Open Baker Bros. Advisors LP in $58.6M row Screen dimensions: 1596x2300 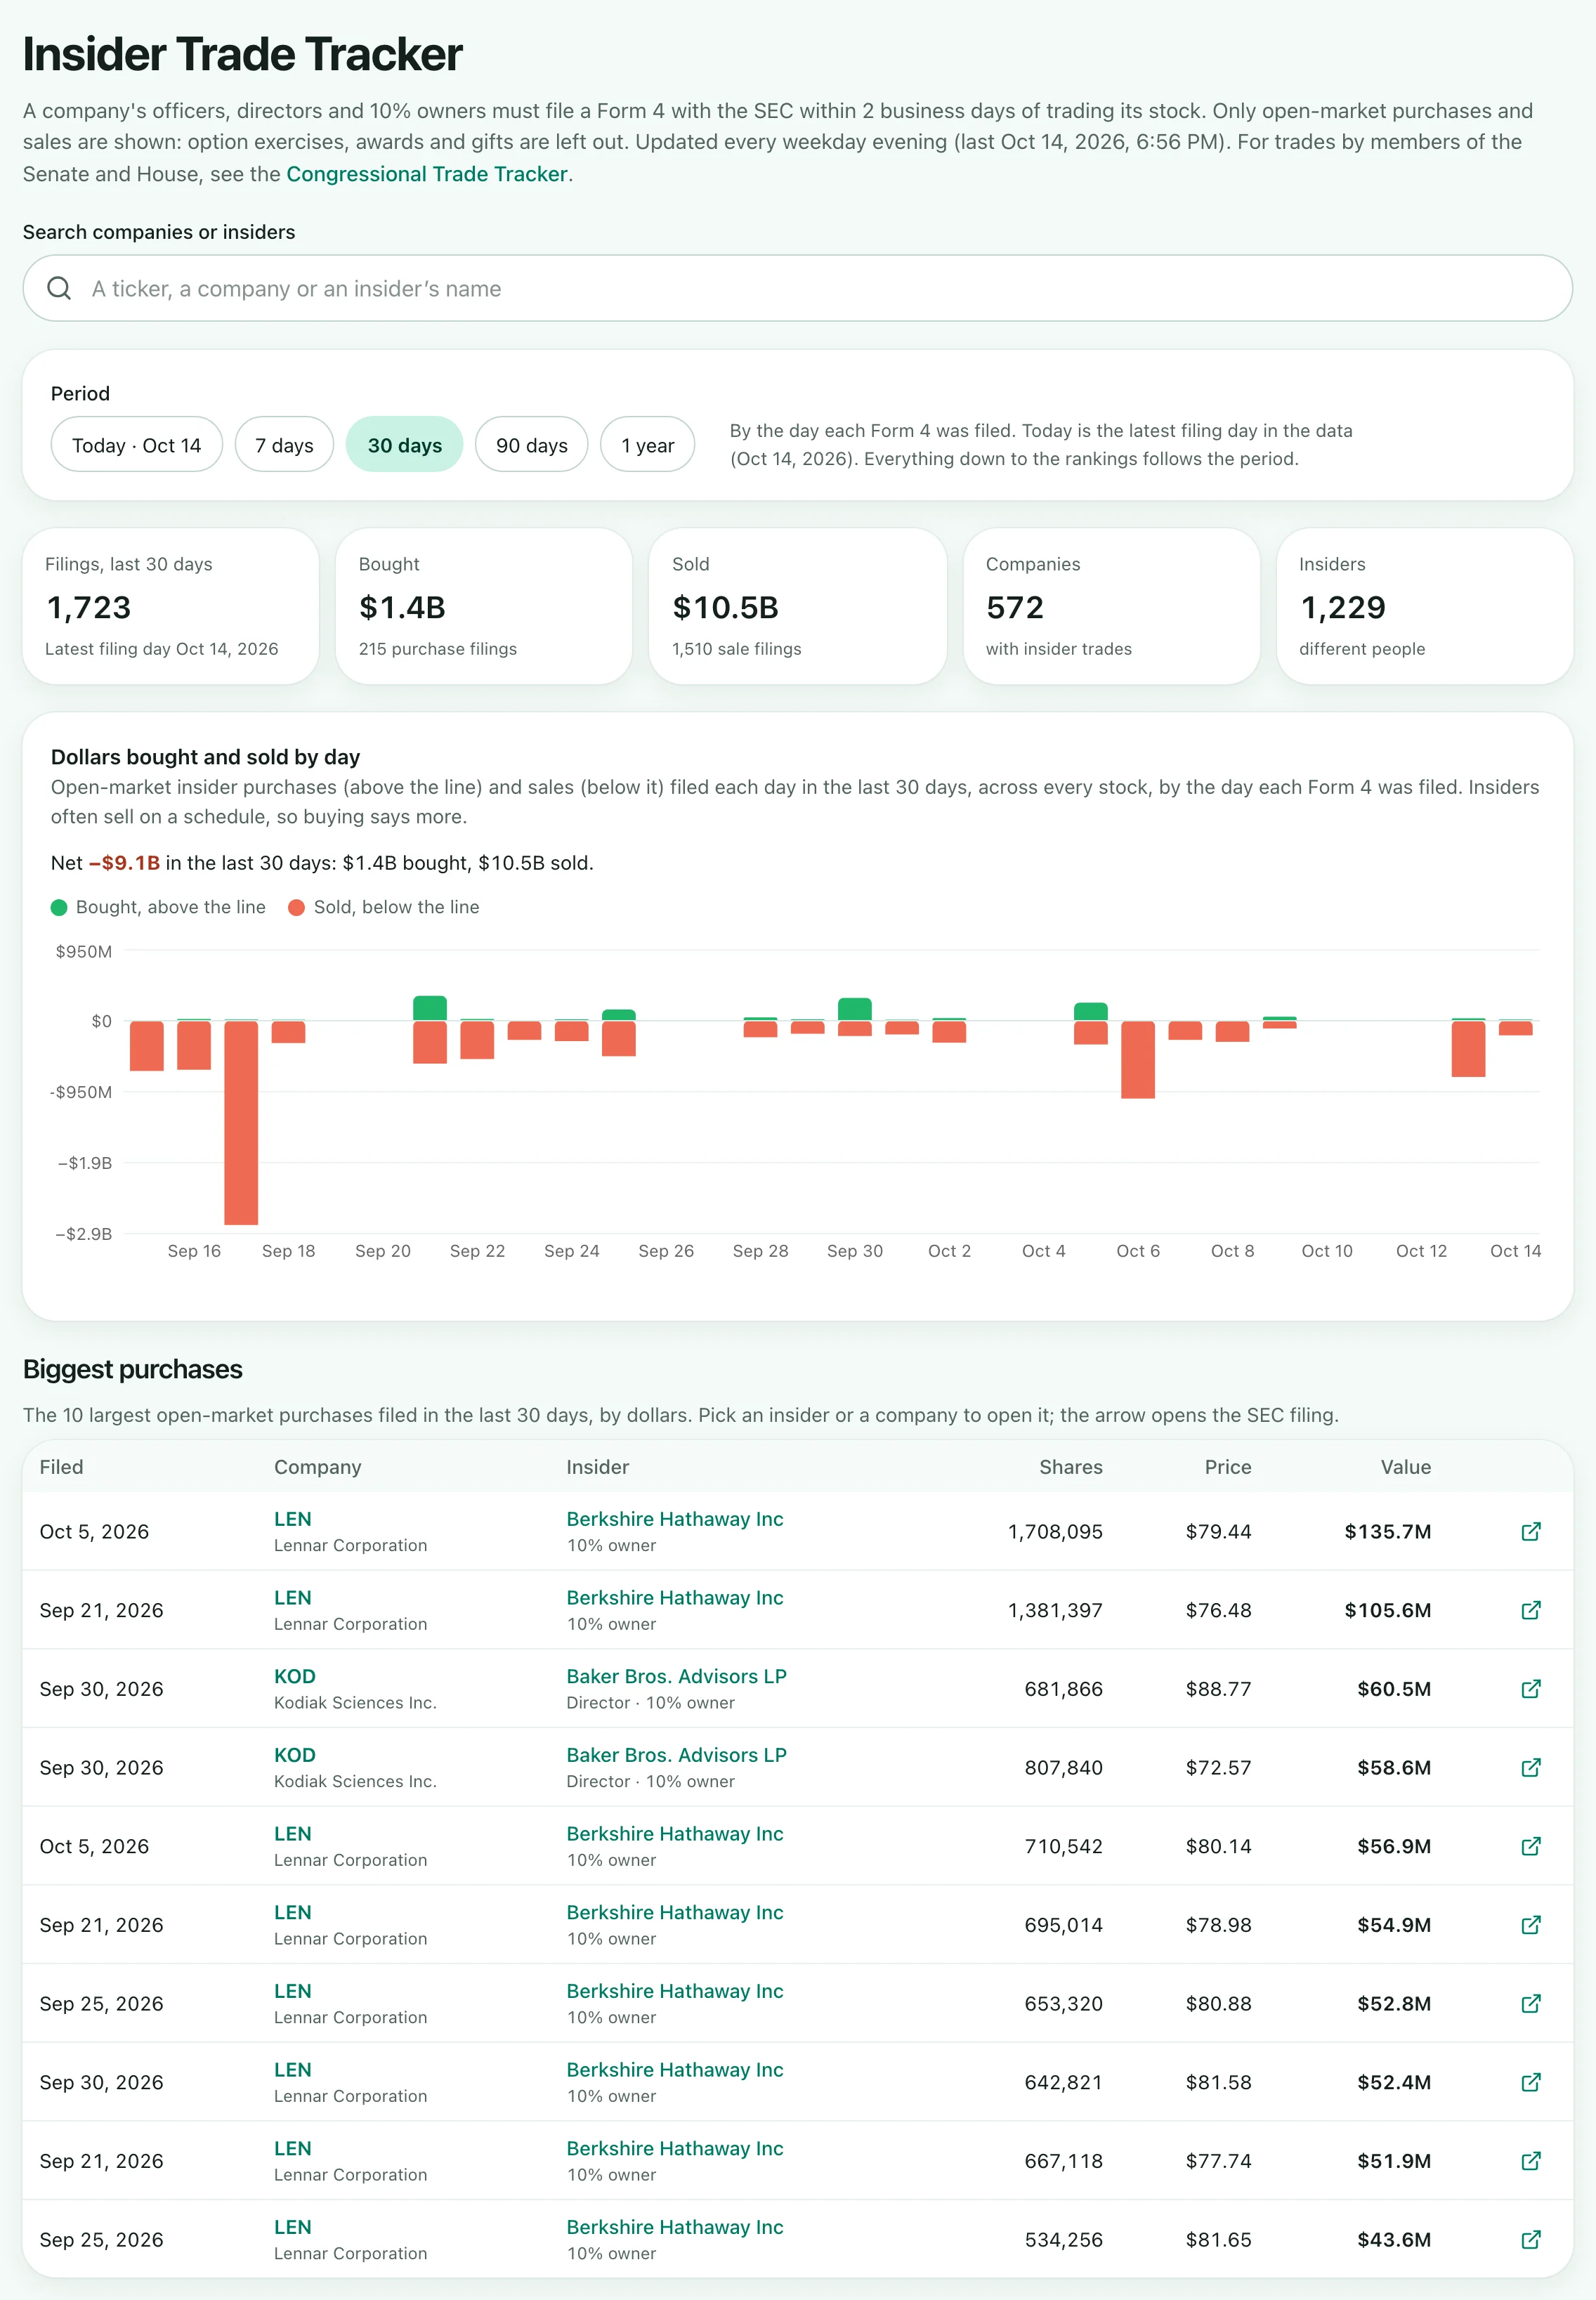point(676,1754)
